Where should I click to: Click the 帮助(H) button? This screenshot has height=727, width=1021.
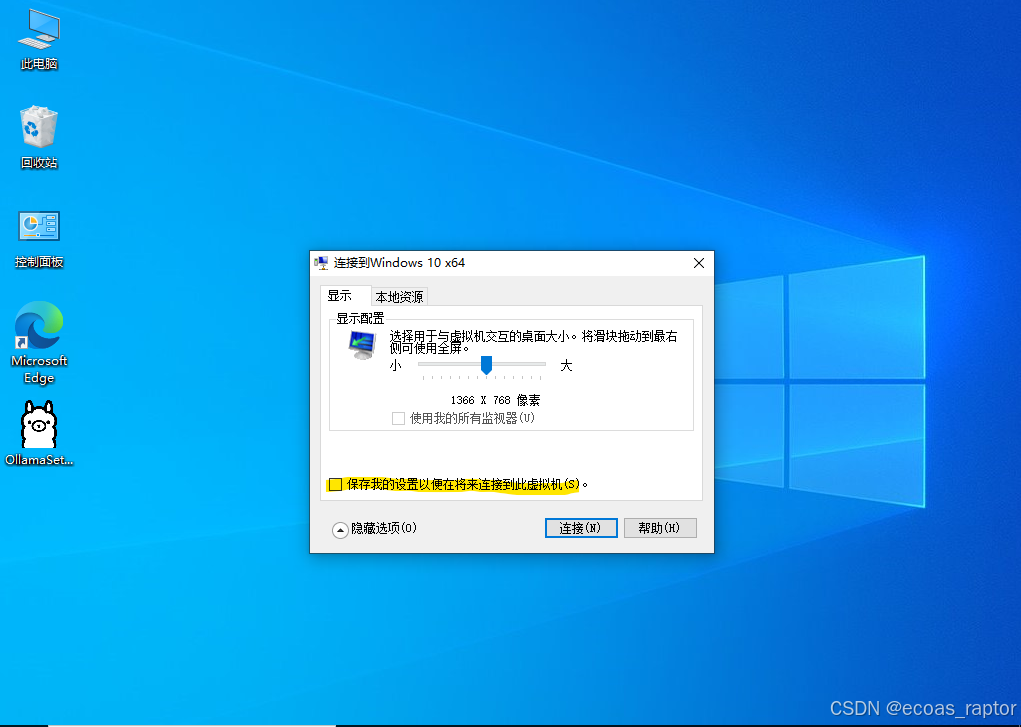[x=660, y=528]
